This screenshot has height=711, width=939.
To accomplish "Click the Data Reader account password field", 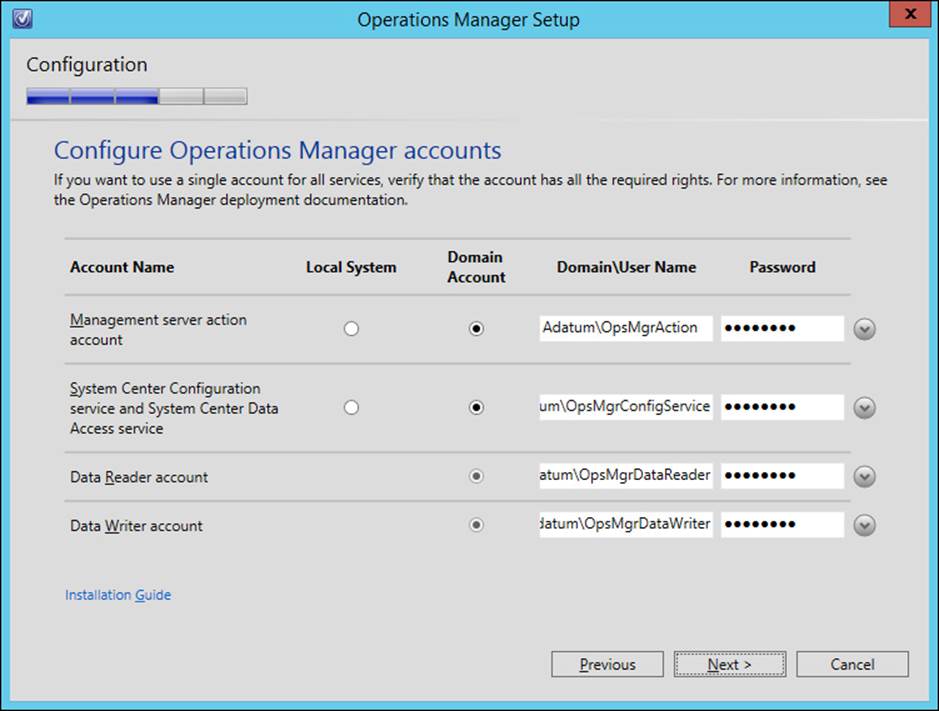I will (782, 476).
